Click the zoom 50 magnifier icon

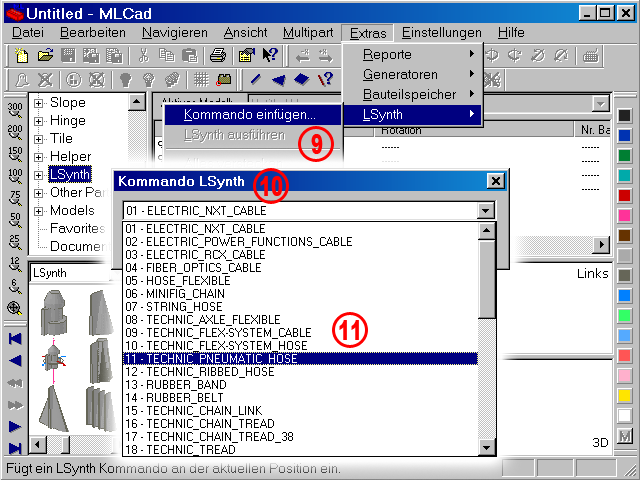pos(15,220)
